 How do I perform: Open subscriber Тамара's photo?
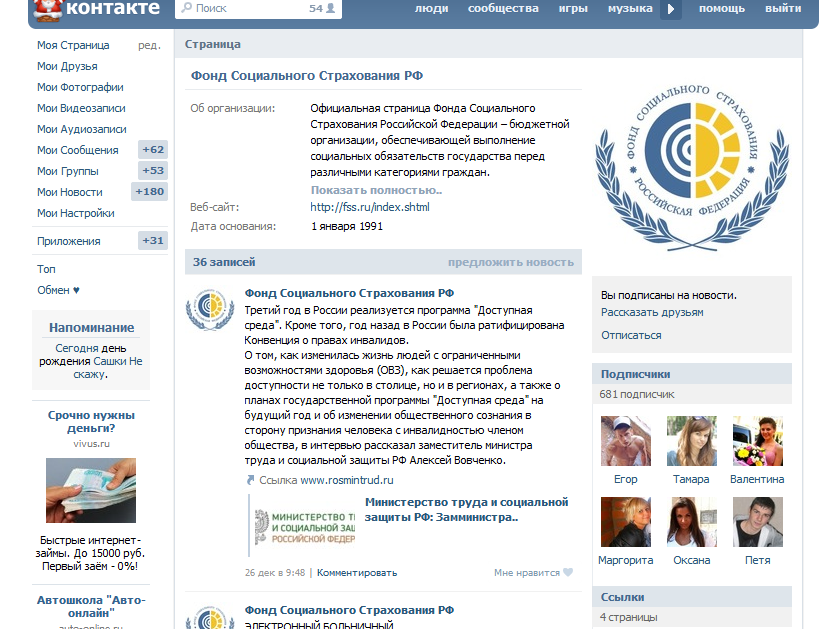[x=692, y=441]
